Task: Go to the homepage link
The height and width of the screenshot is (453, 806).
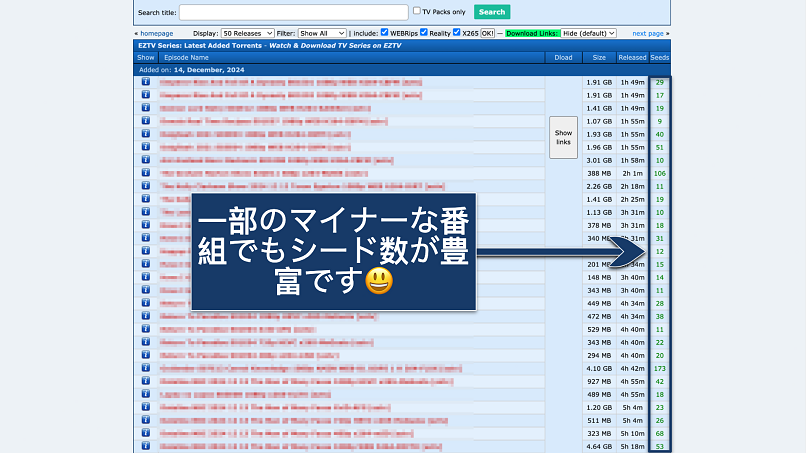Action: [156, 33]
